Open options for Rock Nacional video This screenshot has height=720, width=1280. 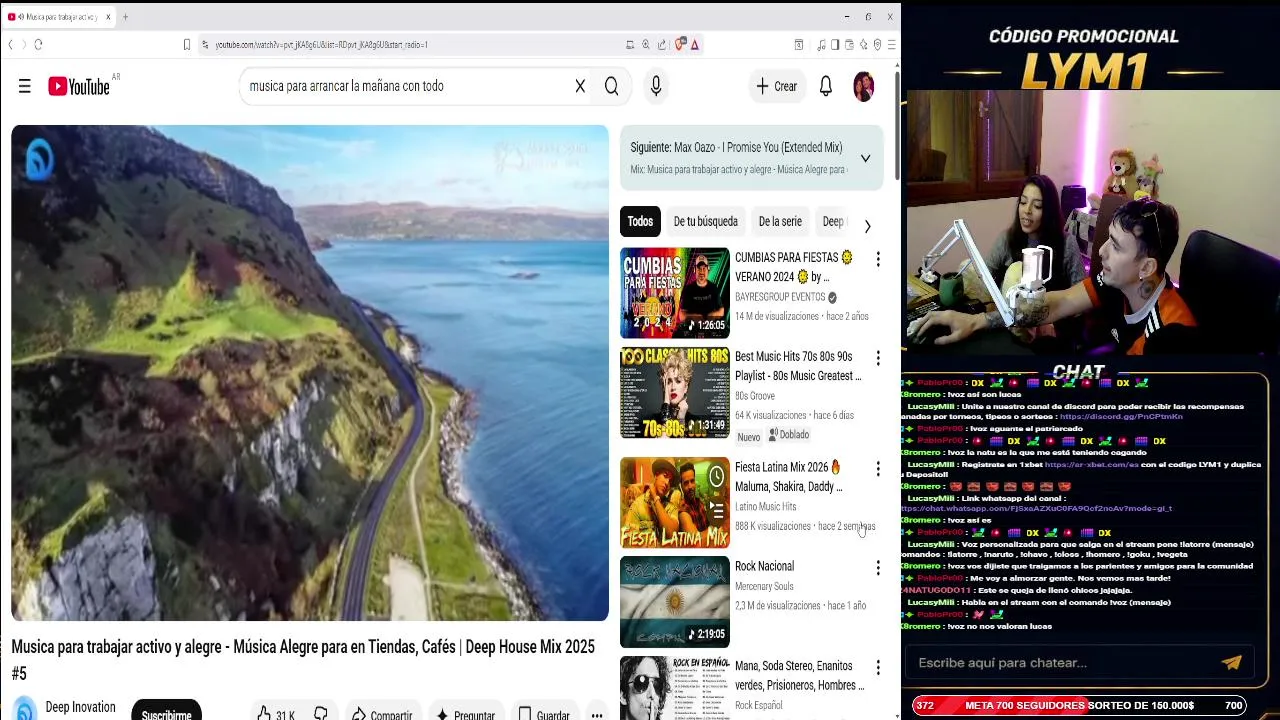878,567
